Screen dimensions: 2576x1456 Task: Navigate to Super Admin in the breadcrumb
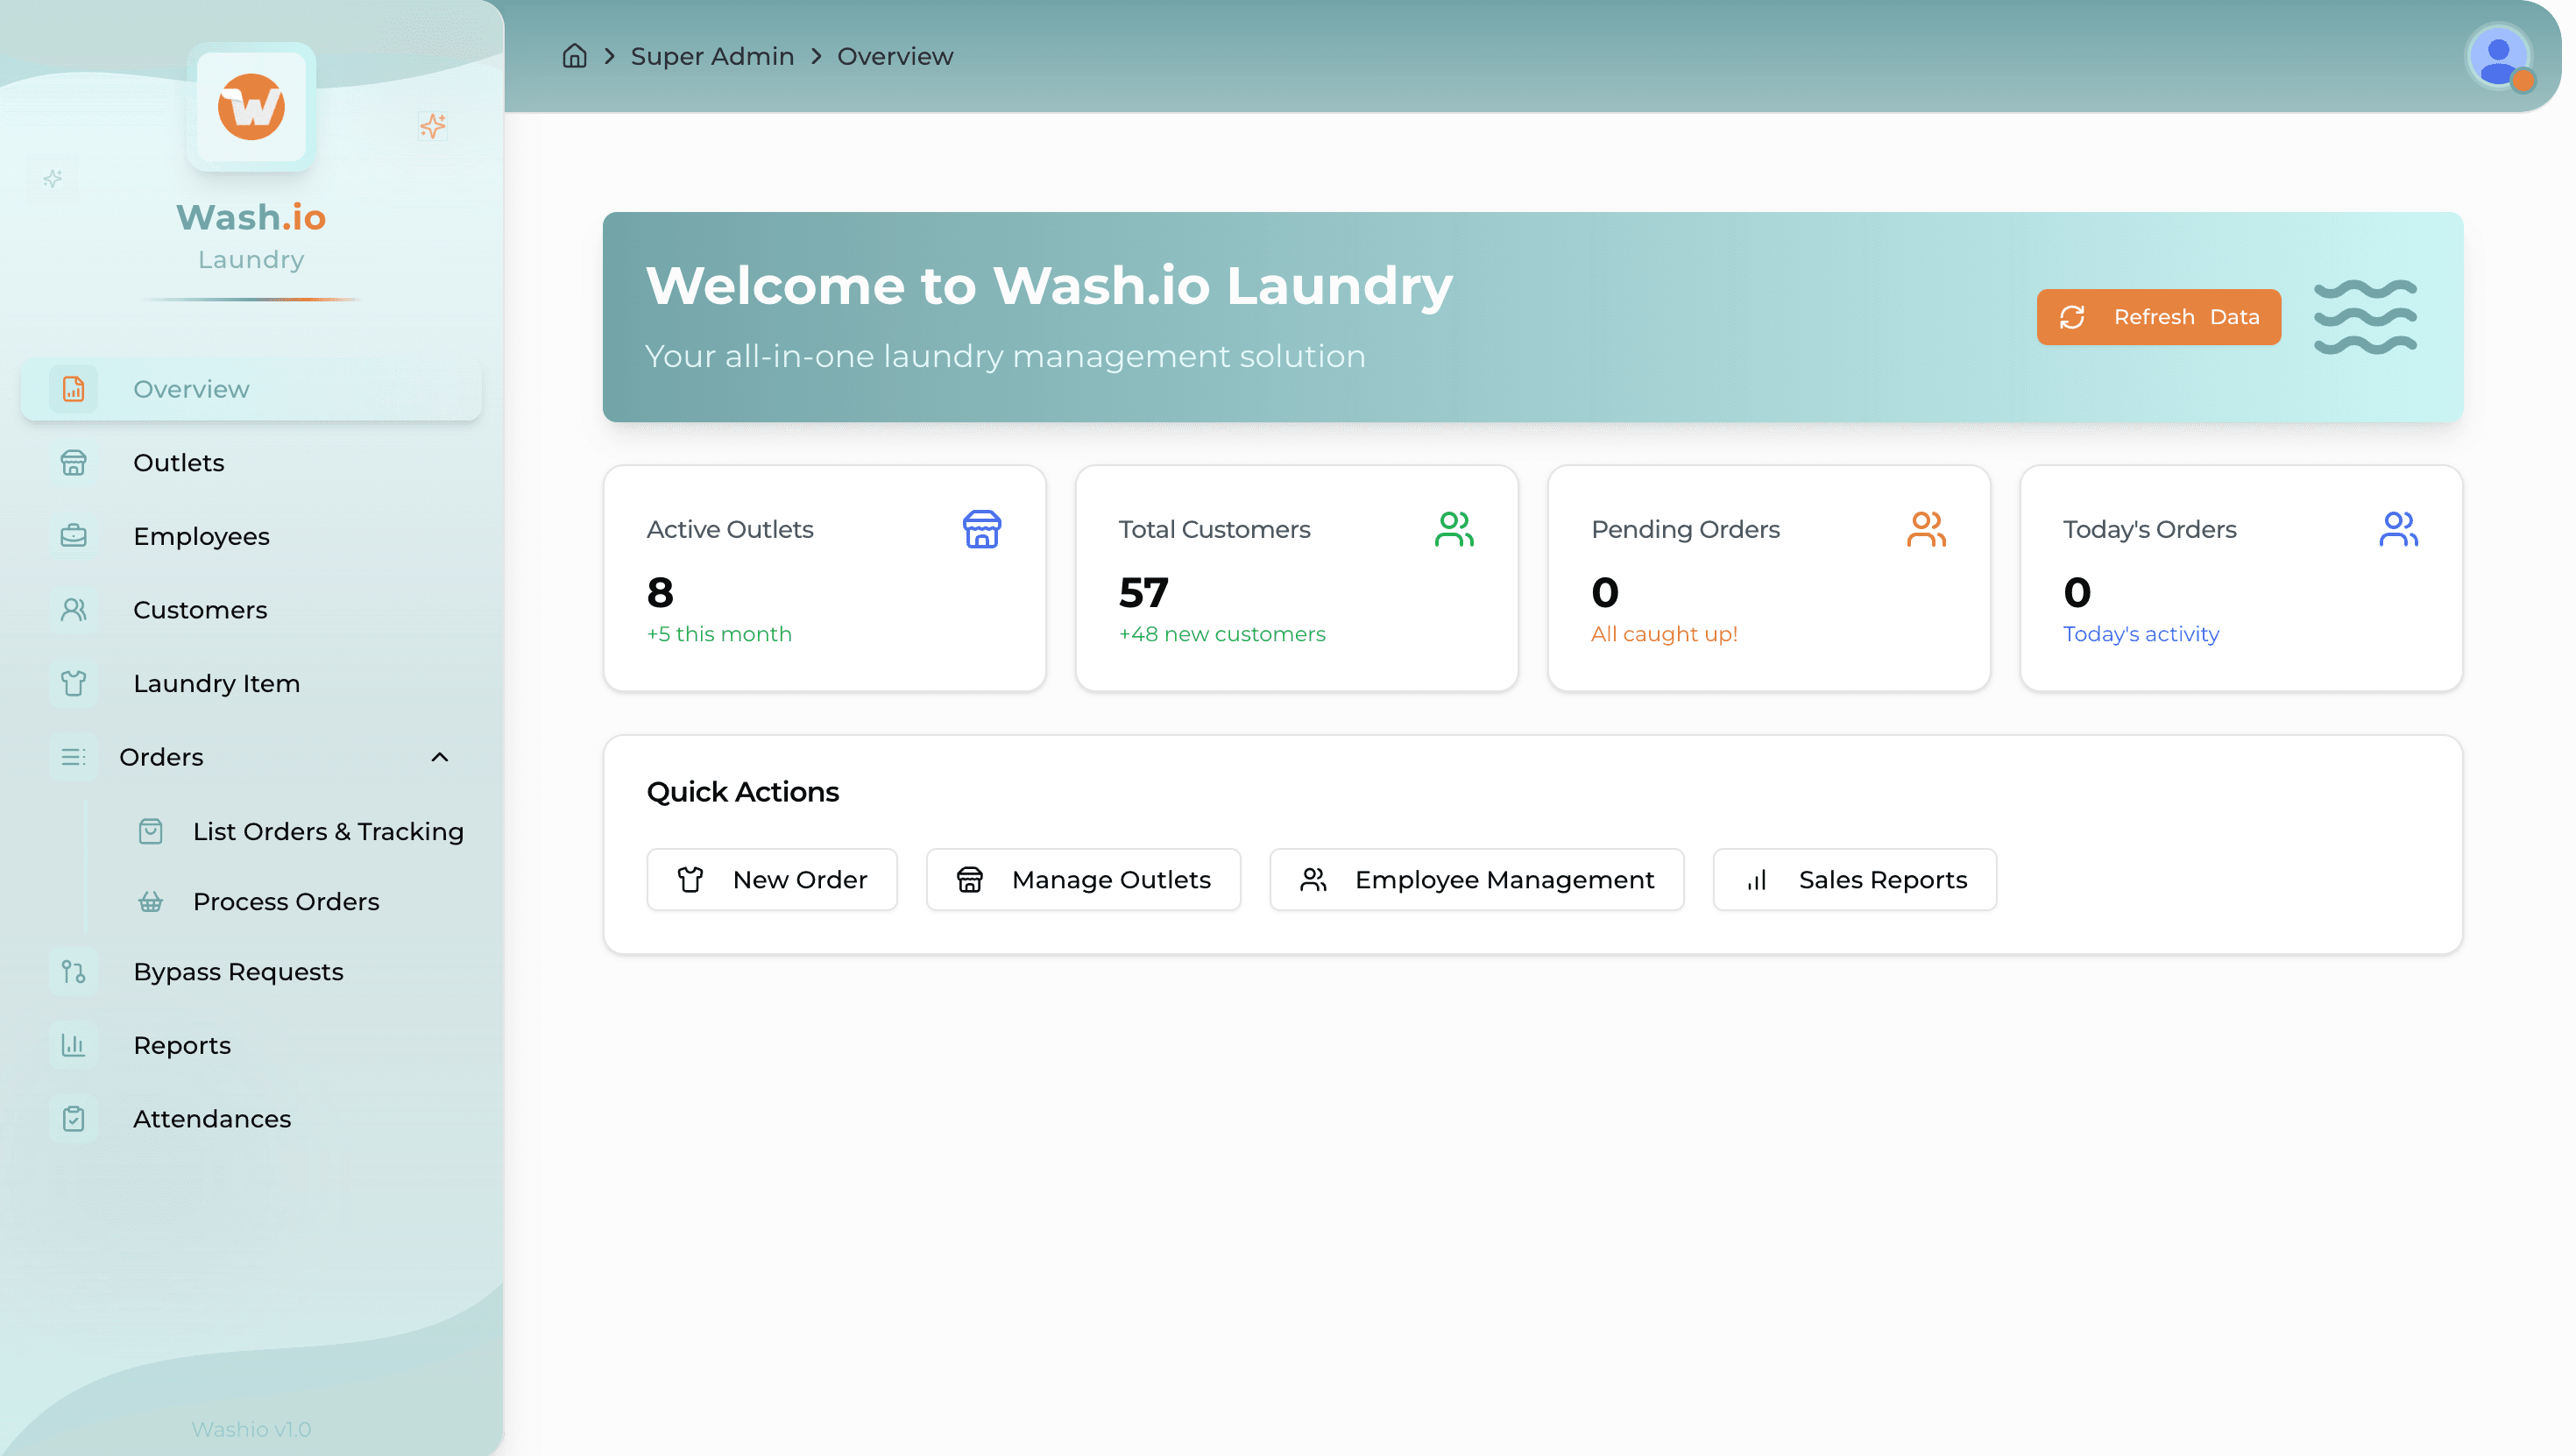[x=712, y=56]
